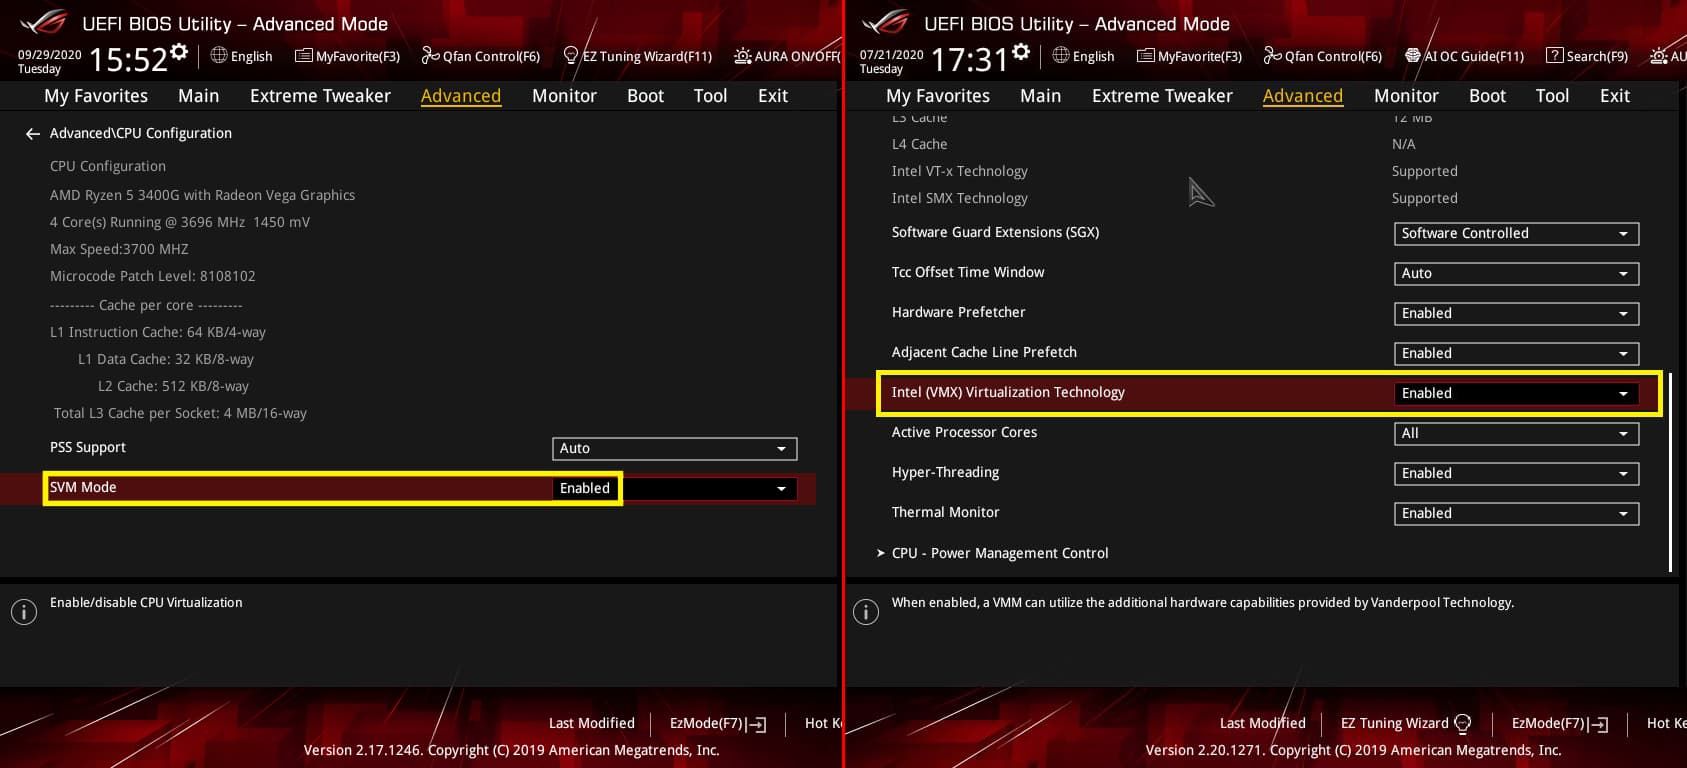Screen dimensions: 1687x768
Task: Select Advanced tab in left BIOS window
Action: pyautogui.click(x=461, y=96)
